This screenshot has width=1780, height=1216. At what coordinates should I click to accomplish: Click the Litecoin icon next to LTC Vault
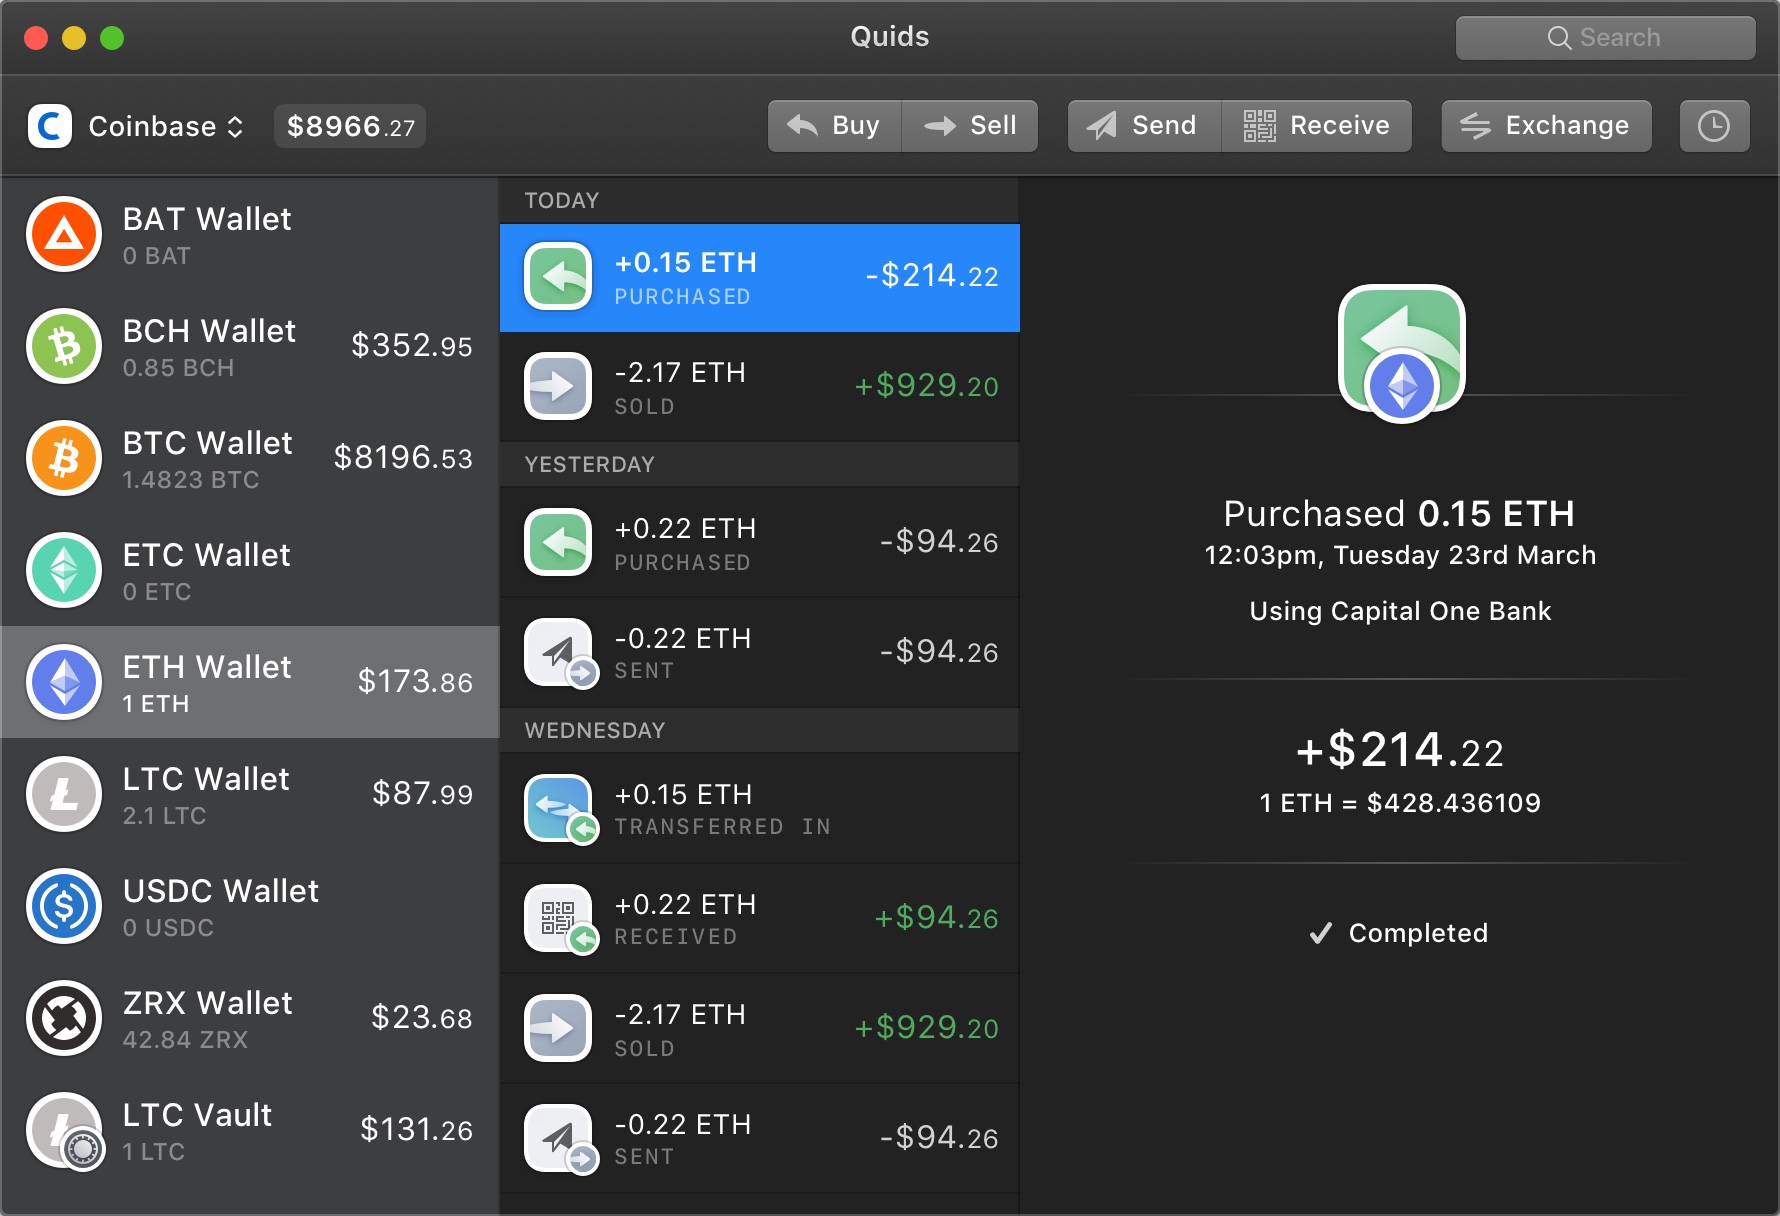[63, 1131]
